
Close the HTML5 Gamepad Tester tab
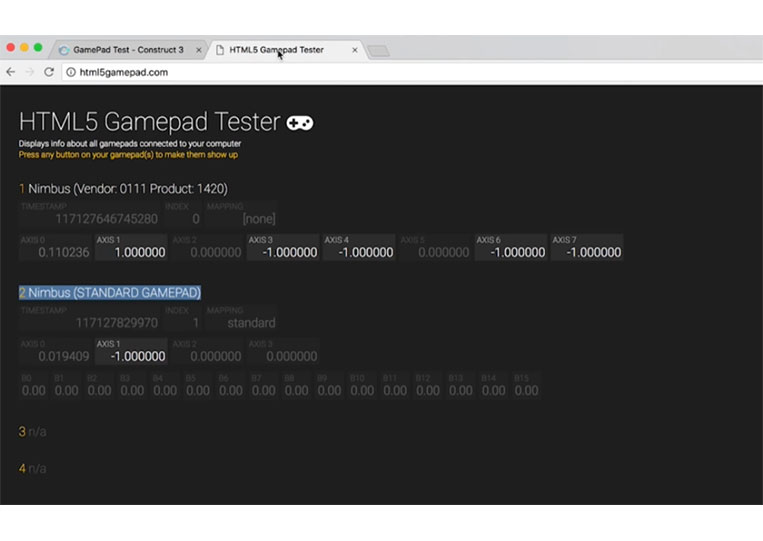coord(355,50)
